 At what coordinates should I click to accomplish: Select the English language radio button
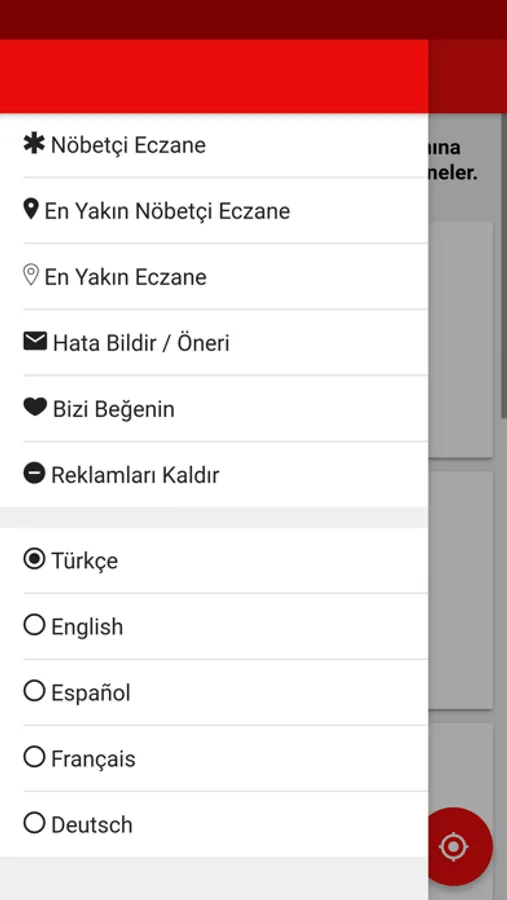click(34, 625)
